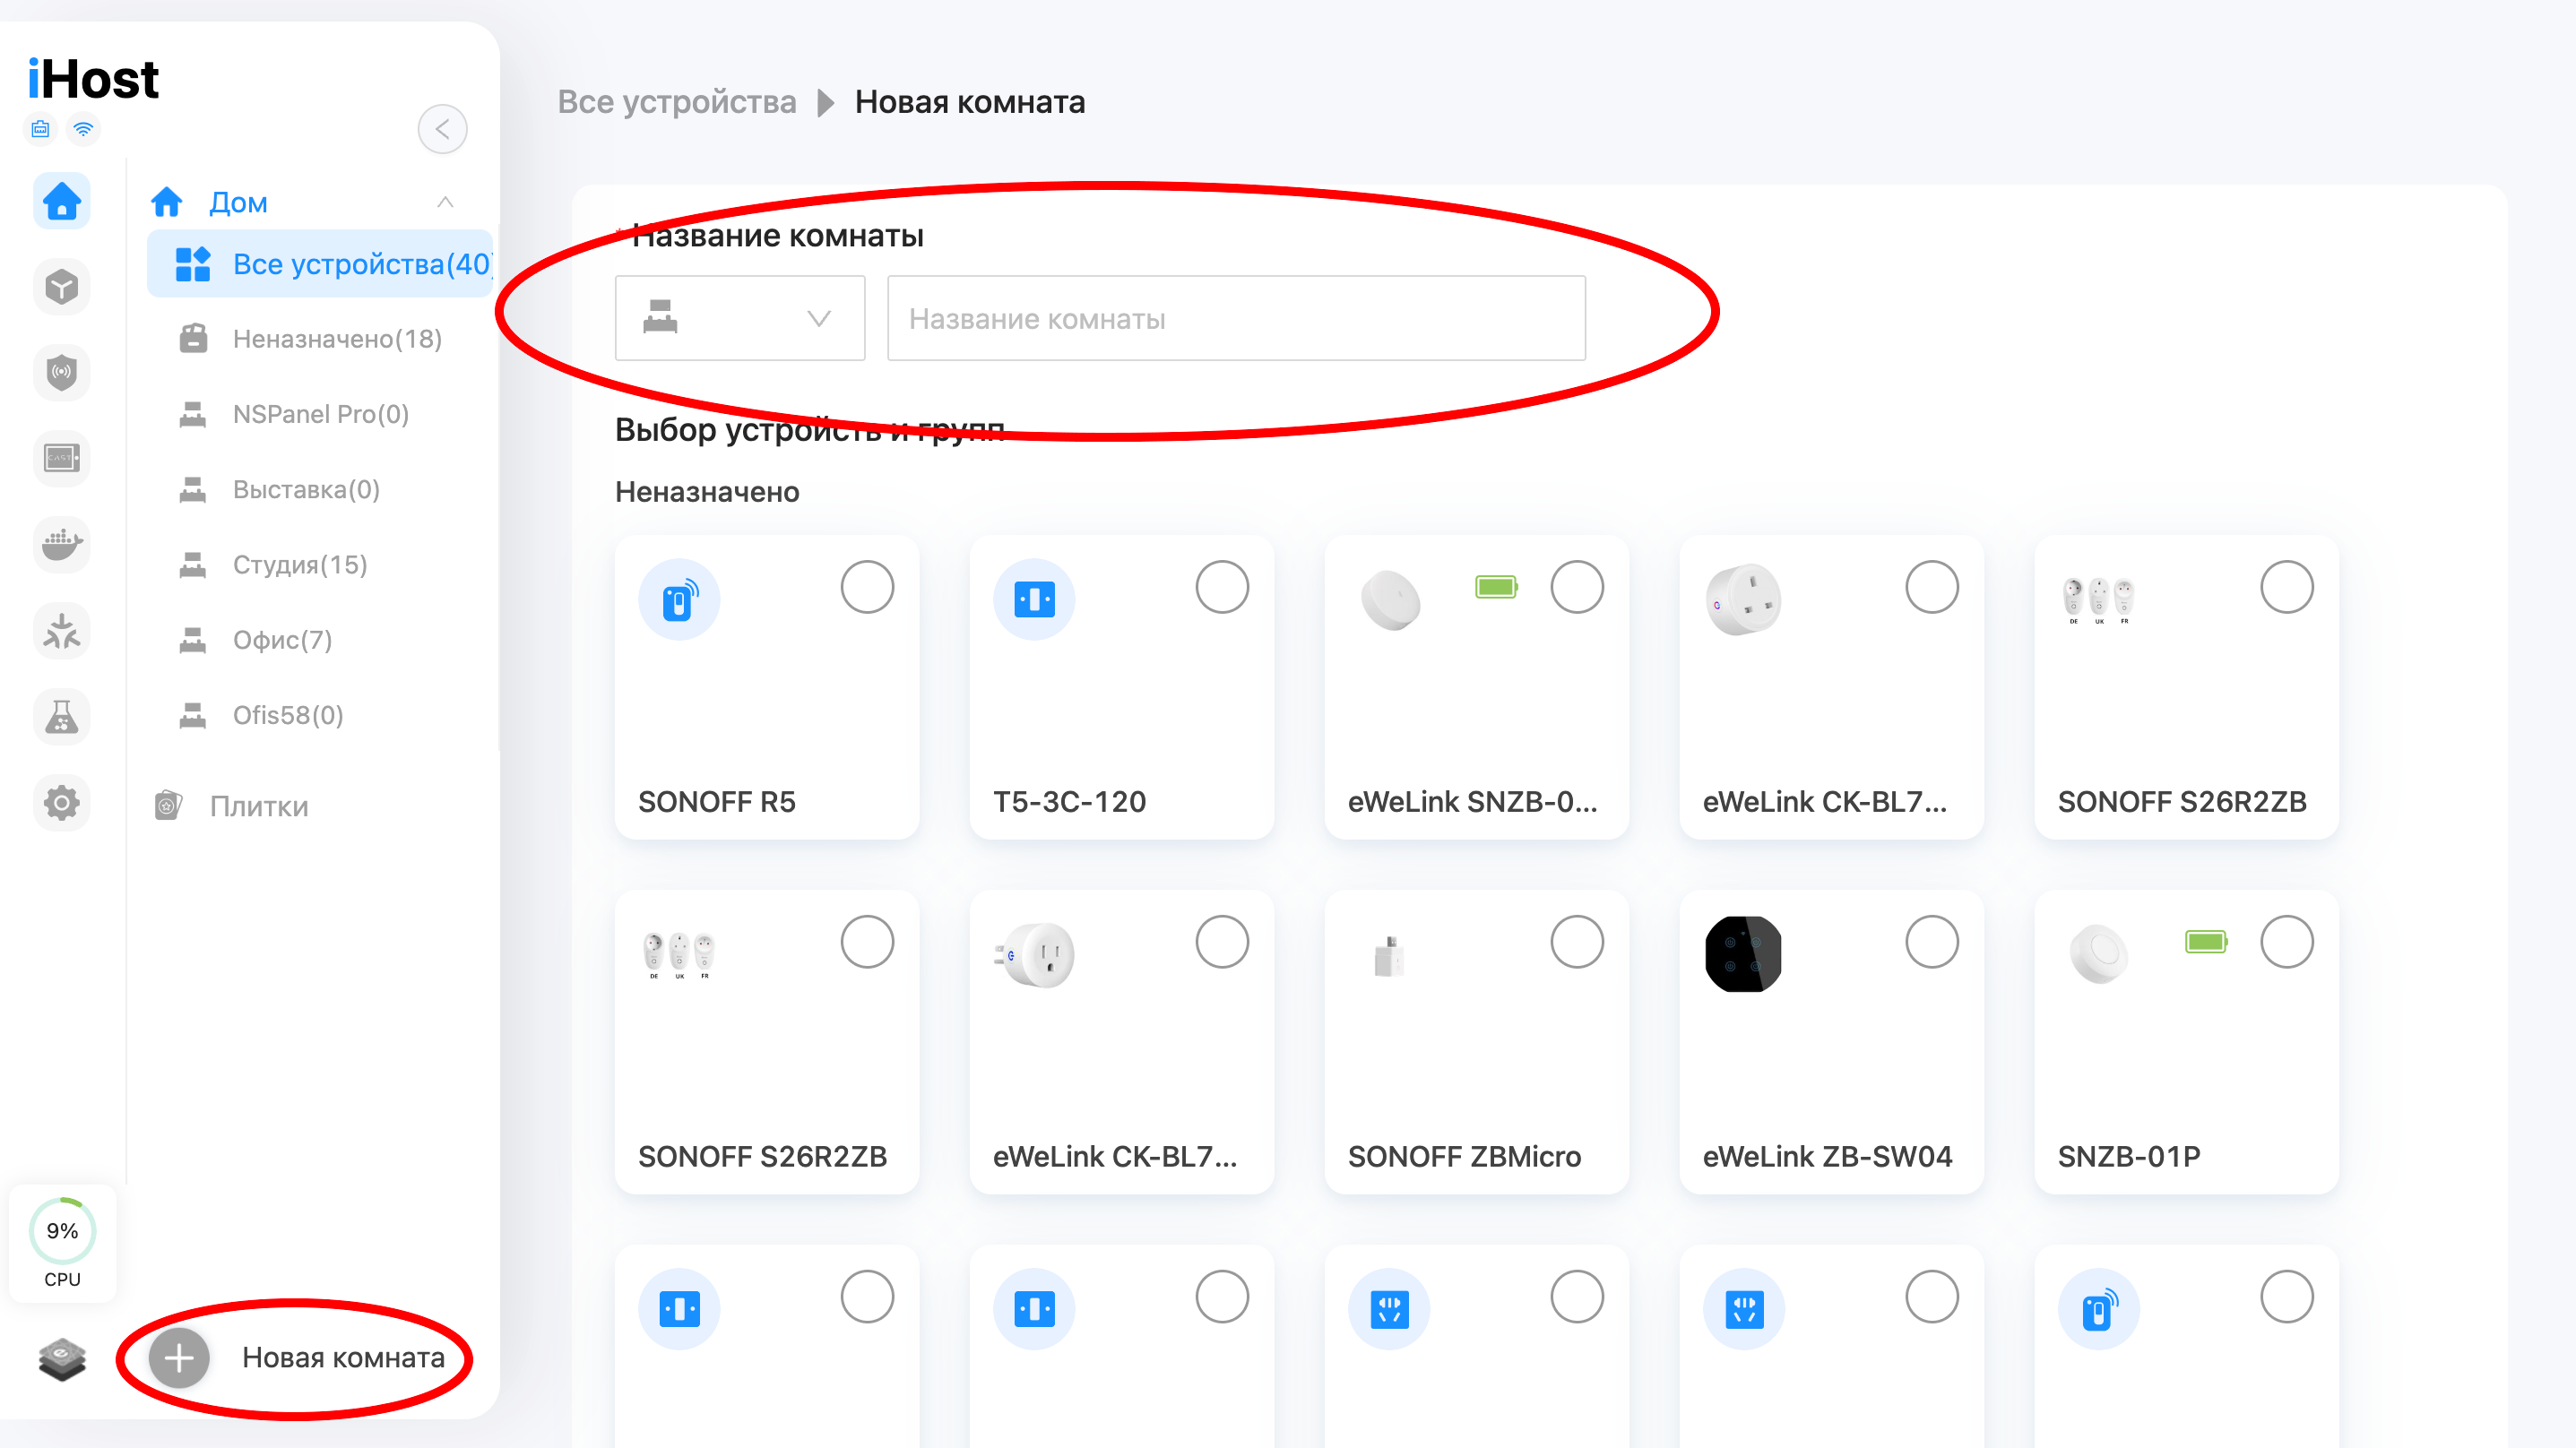Viewport: 2576px width, 1448px height.
Task: Open the Matter star icon section
Action: click(62, 631)
